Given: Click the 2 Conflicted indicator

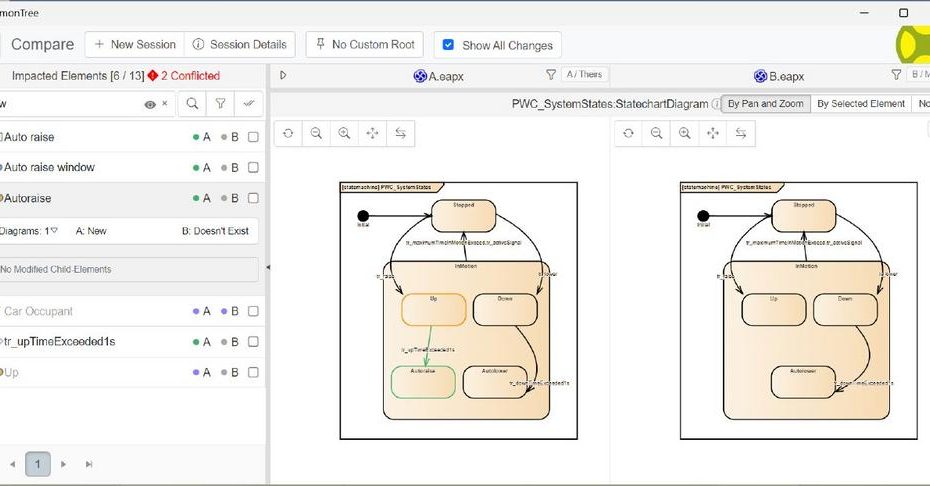Looking at the screenshot, I should (x=184, y=76).
